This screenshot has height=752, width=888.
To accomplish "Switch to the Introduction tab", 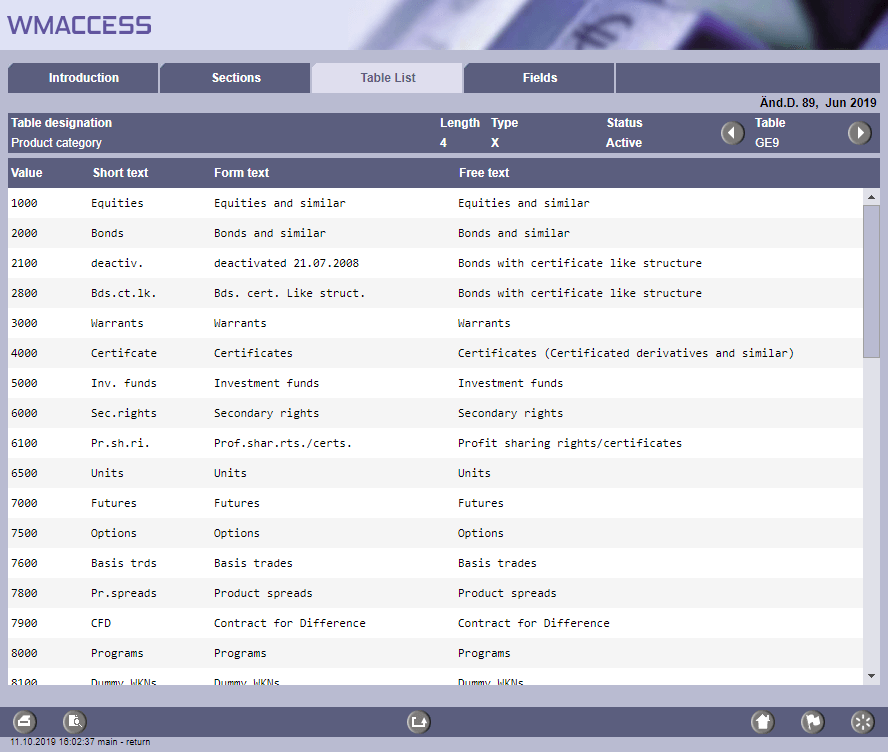I will tap(84, 78).
